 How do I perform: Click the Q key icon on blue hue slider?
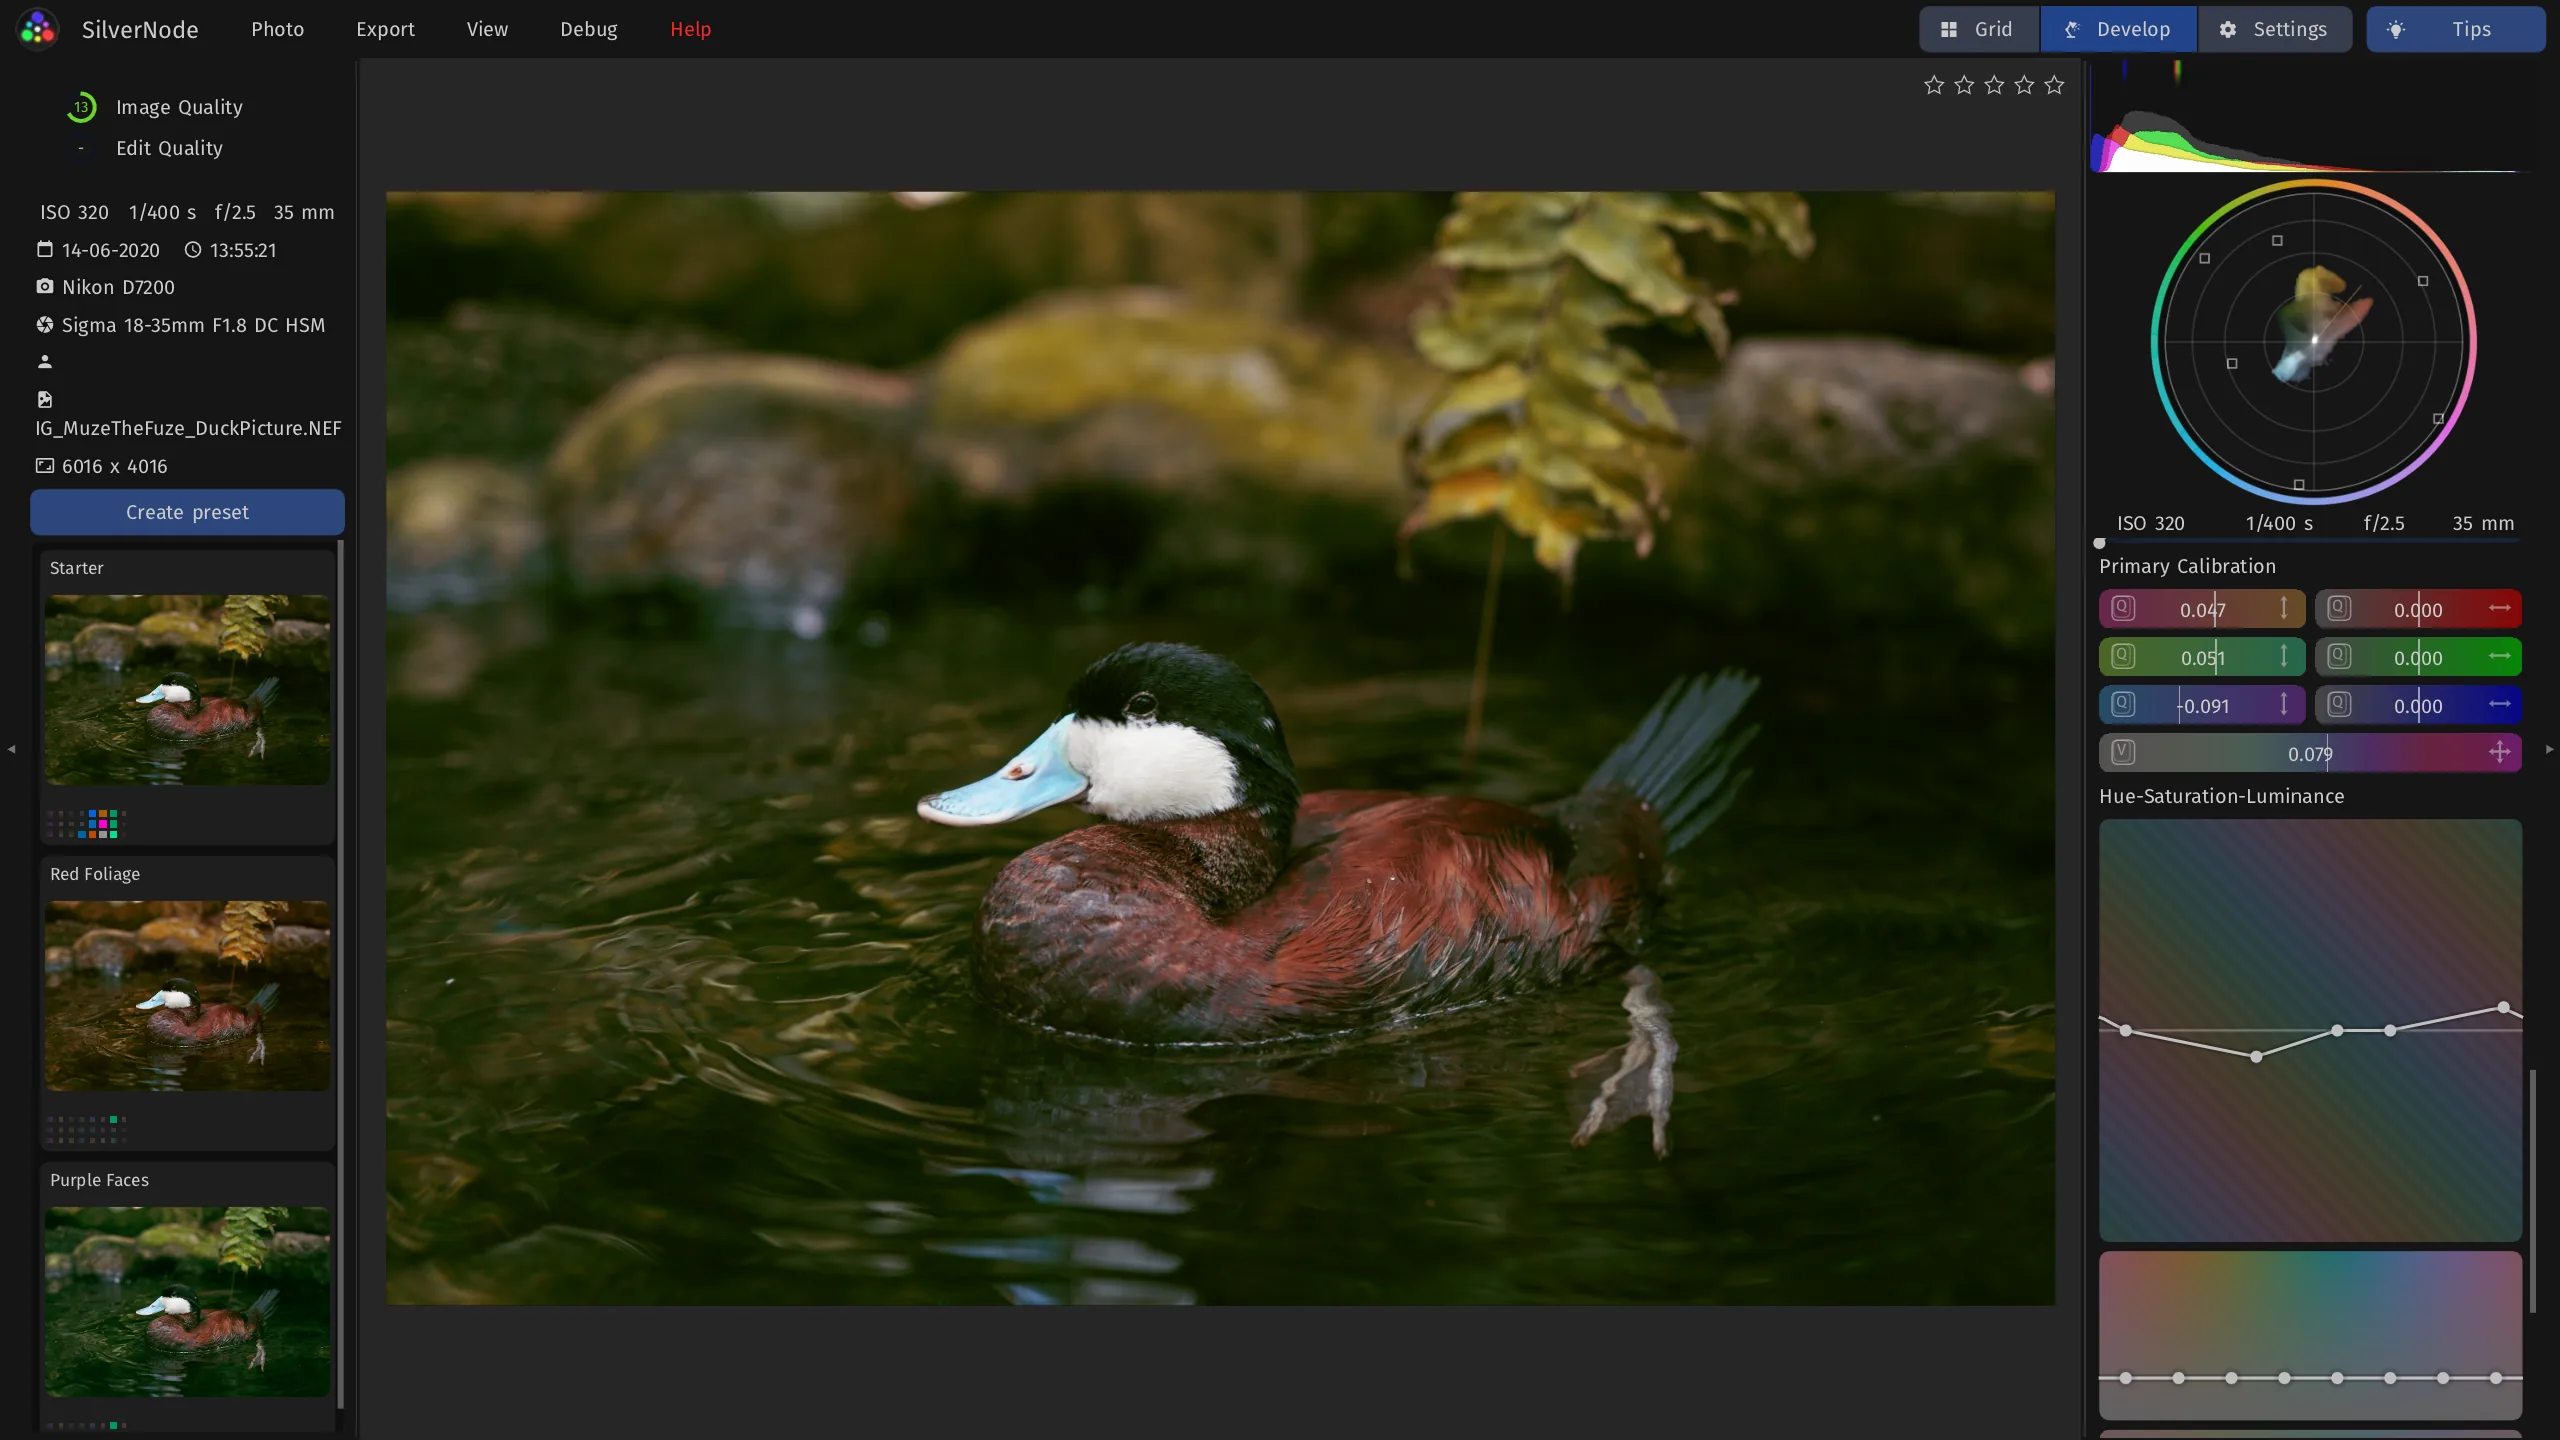coord(2123,704)
